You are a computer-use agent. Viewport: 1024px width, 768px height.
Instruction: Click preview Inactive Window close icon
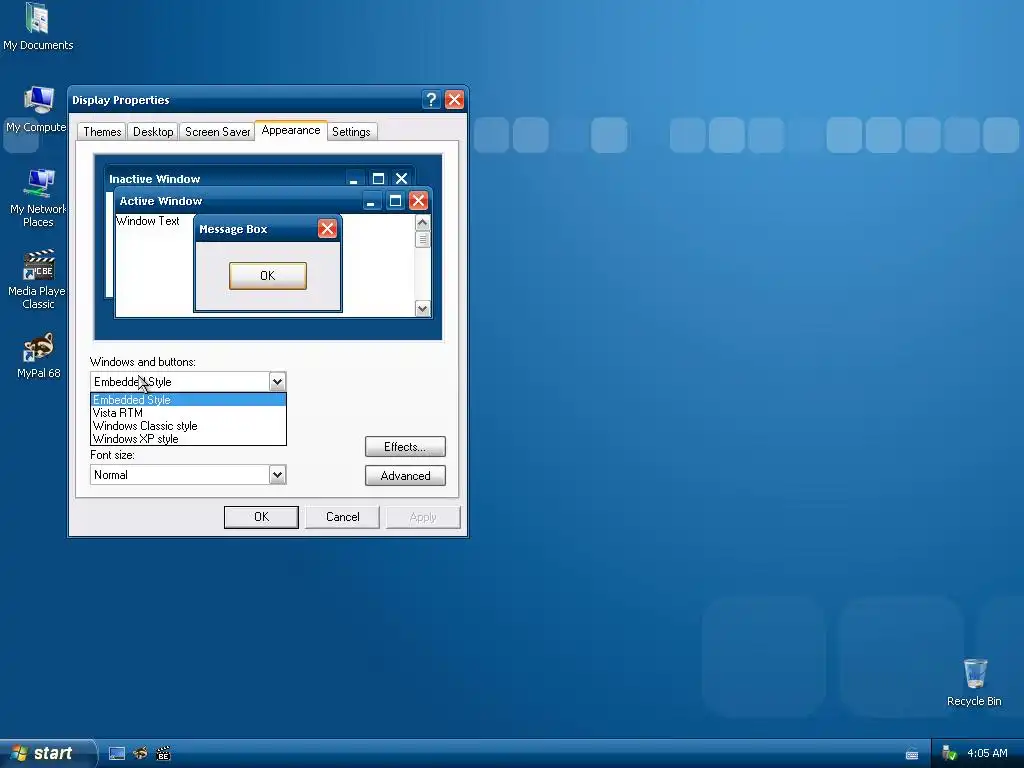point(402,178)
